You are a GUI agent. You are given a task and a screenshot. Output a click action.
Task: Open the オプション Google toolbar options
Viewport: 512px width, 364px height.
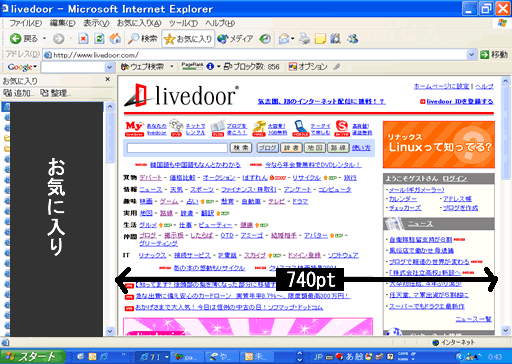(308, 67)
